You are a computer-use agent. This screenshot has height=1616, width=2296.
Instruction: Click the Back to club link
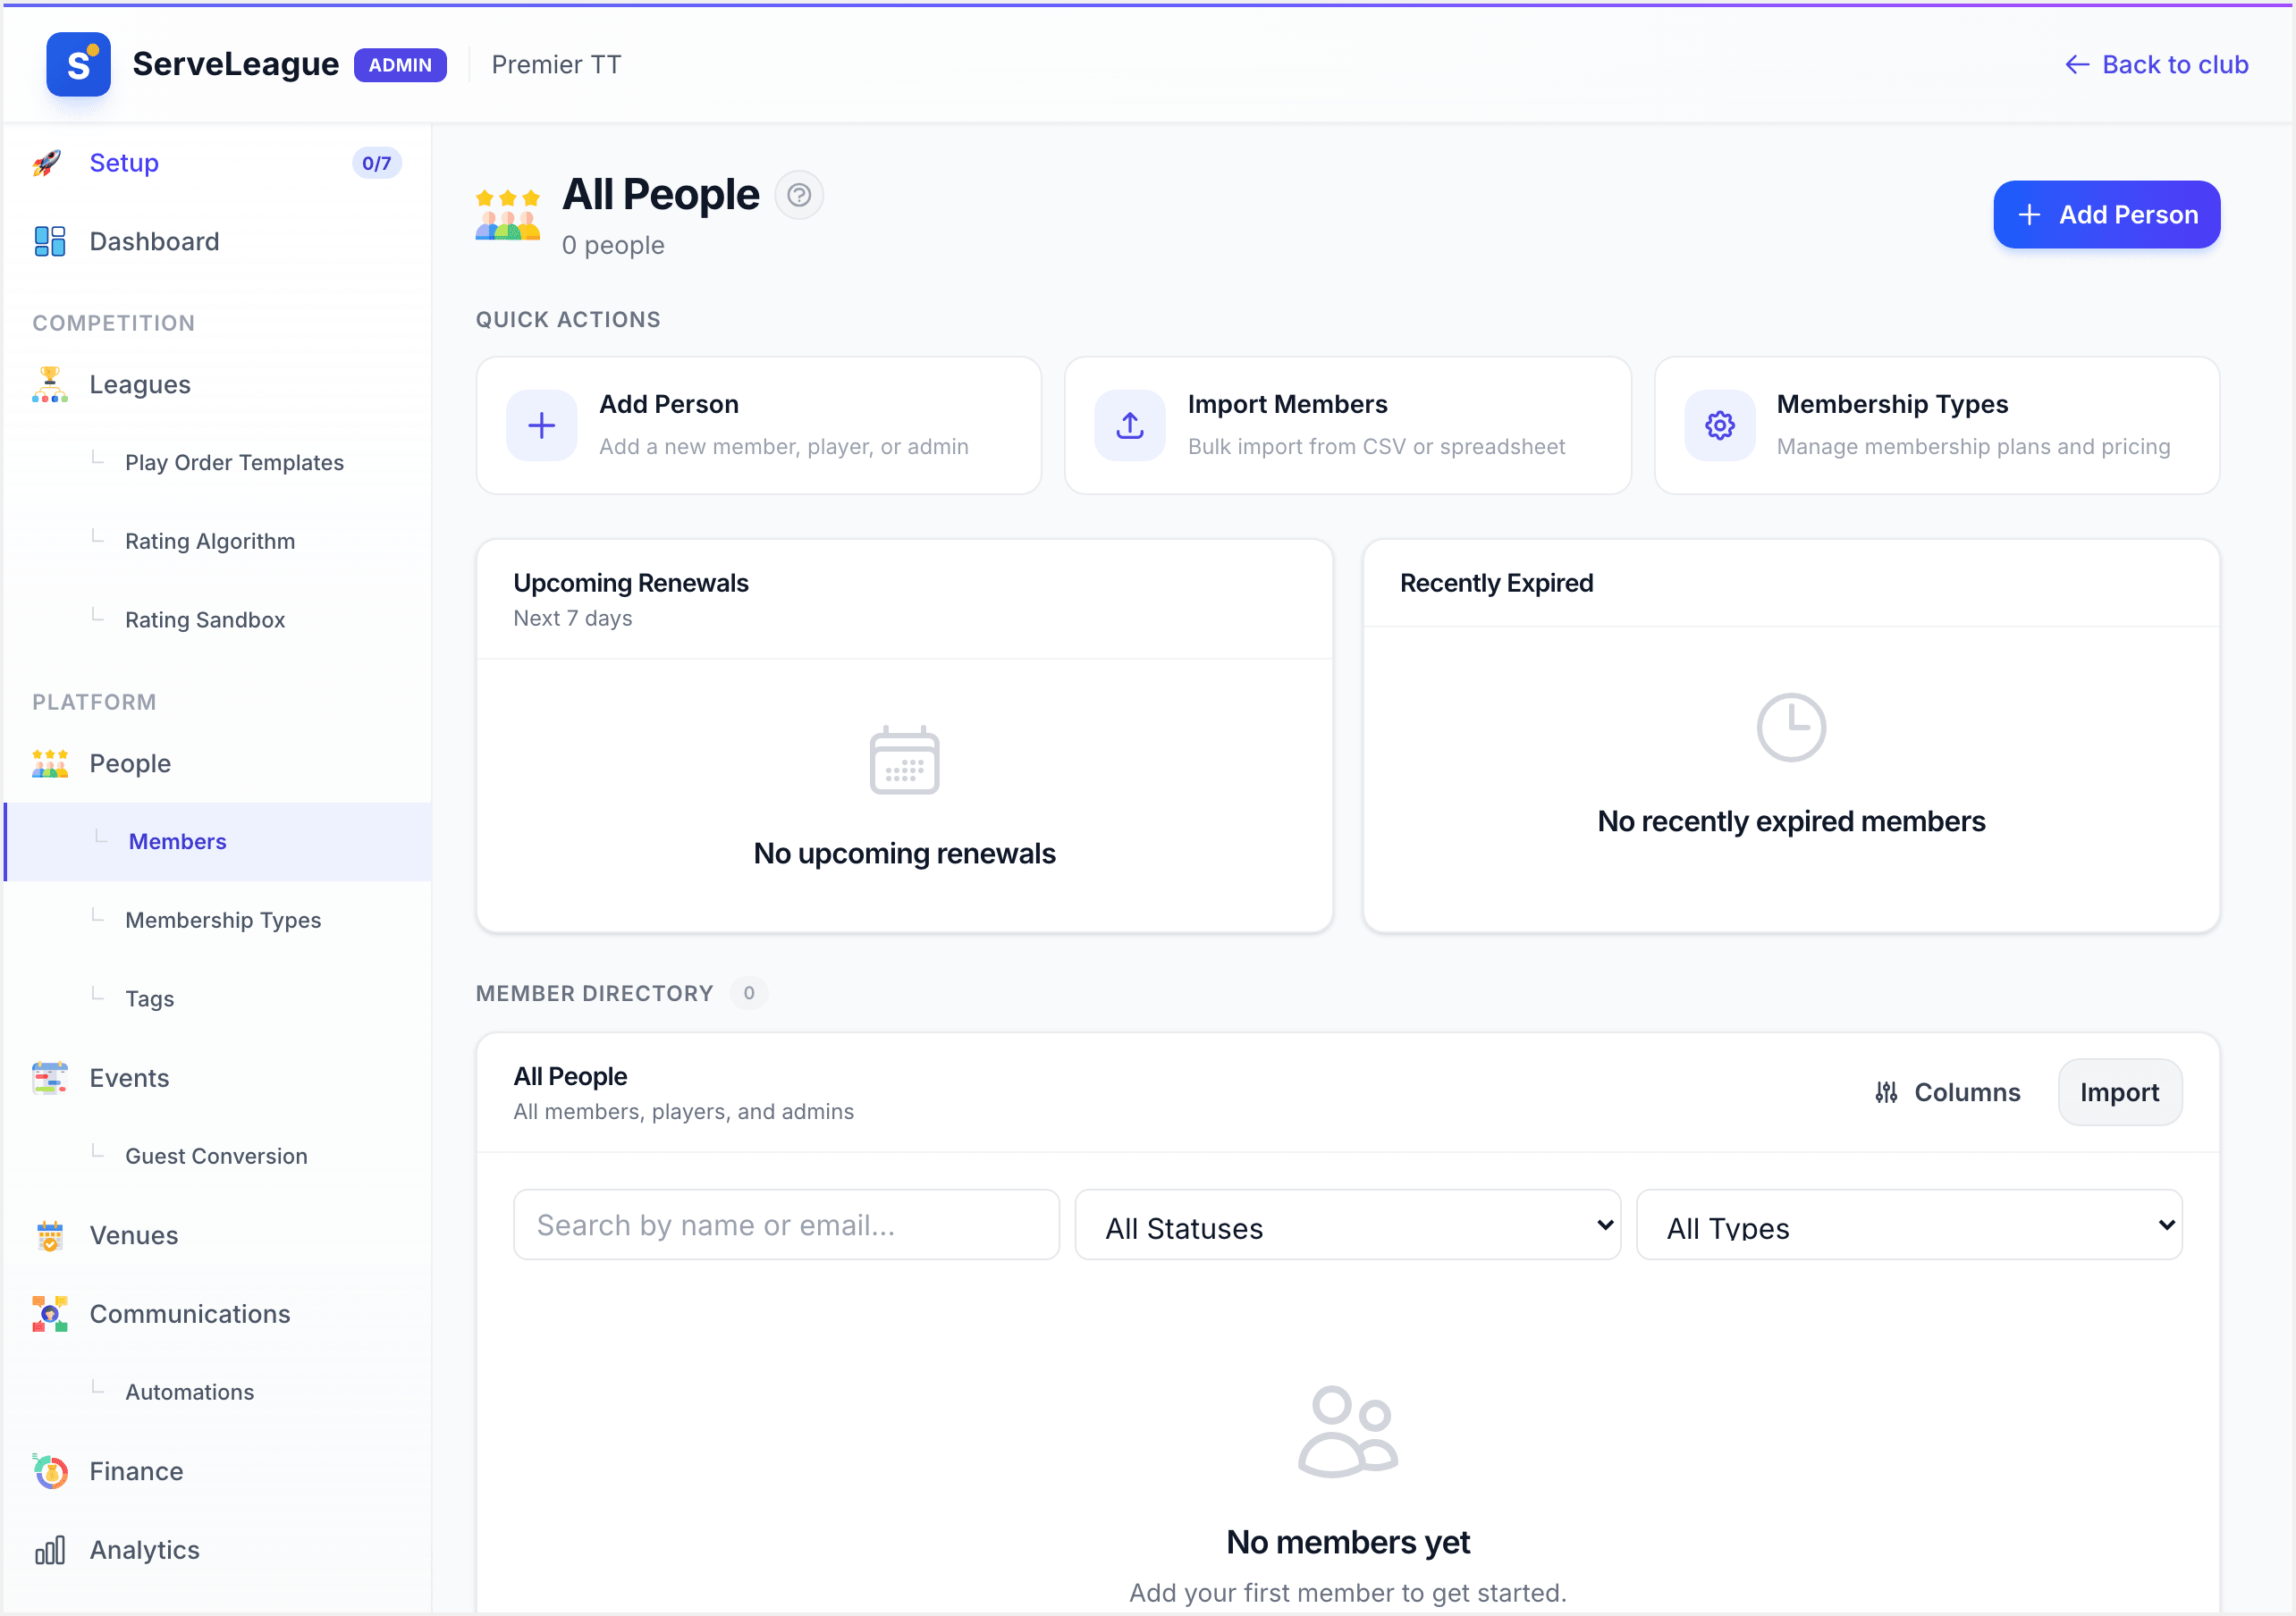[x=2156, y=64]
